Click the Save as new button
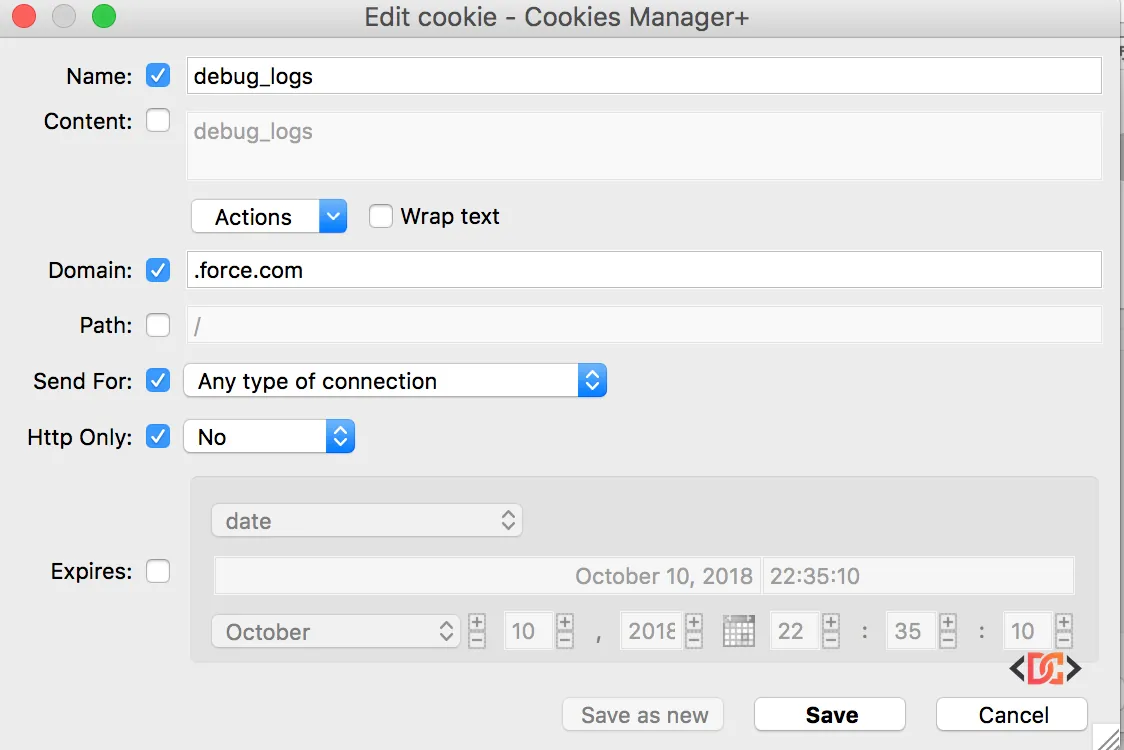This screenshot has height=750, width=1124. pos(642,714)
